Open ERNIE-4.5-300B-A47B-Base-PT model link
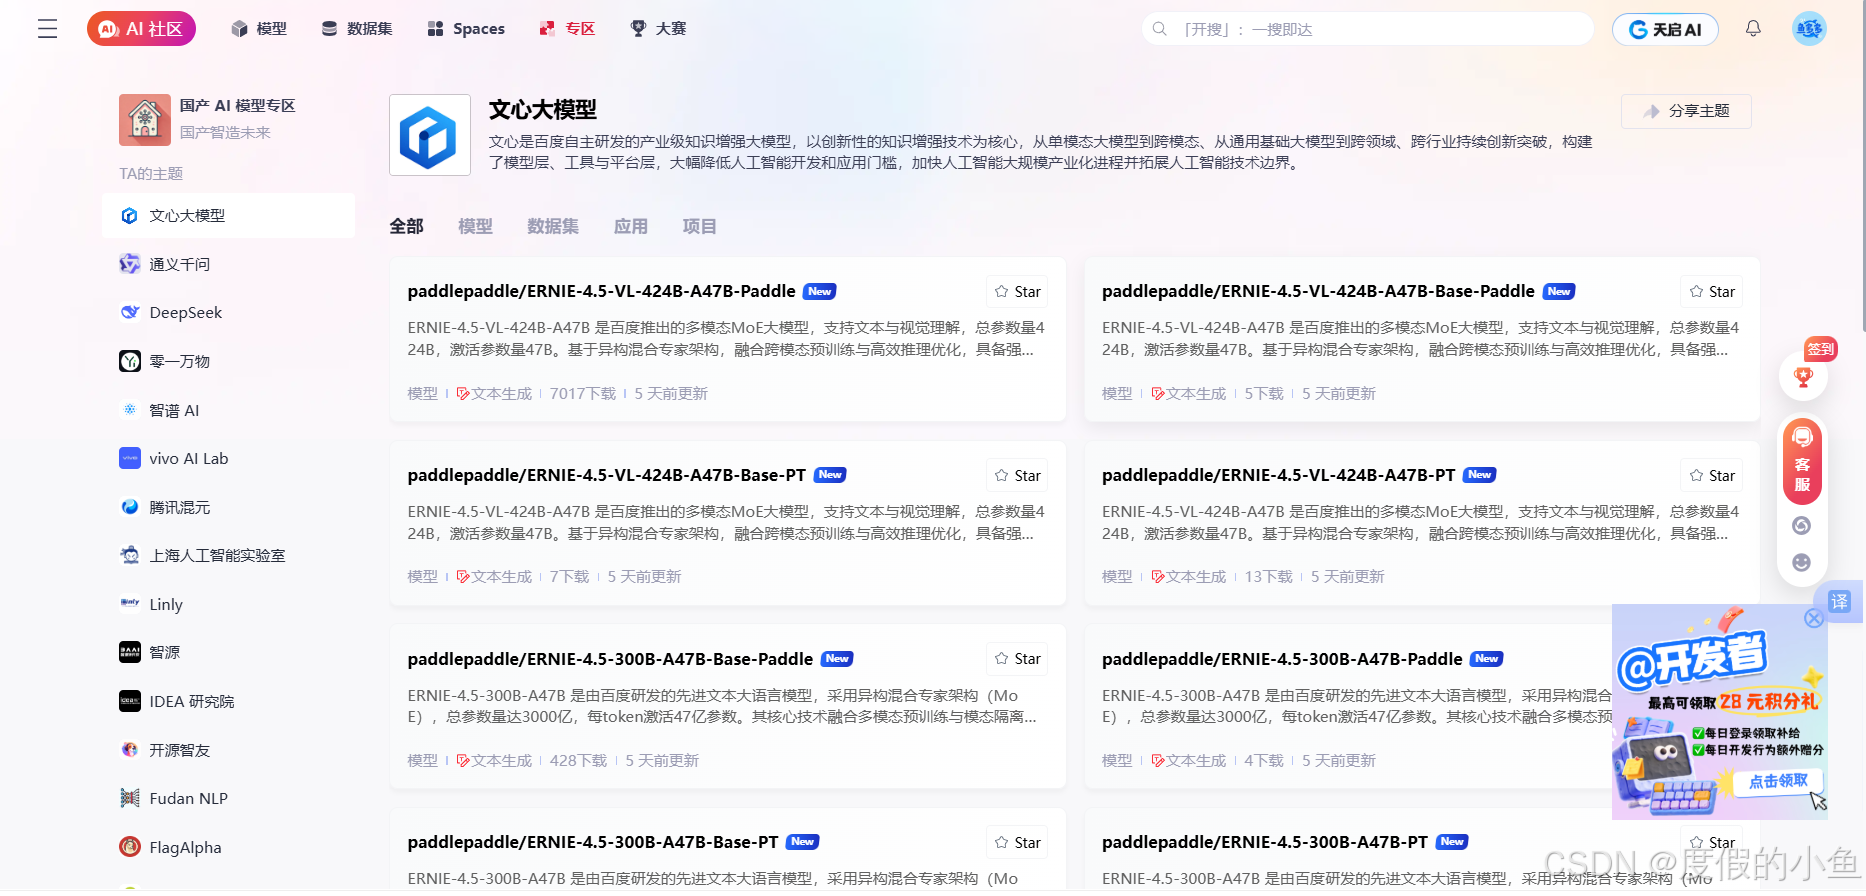Screen dimensions: 1866x896 (592, 842)
